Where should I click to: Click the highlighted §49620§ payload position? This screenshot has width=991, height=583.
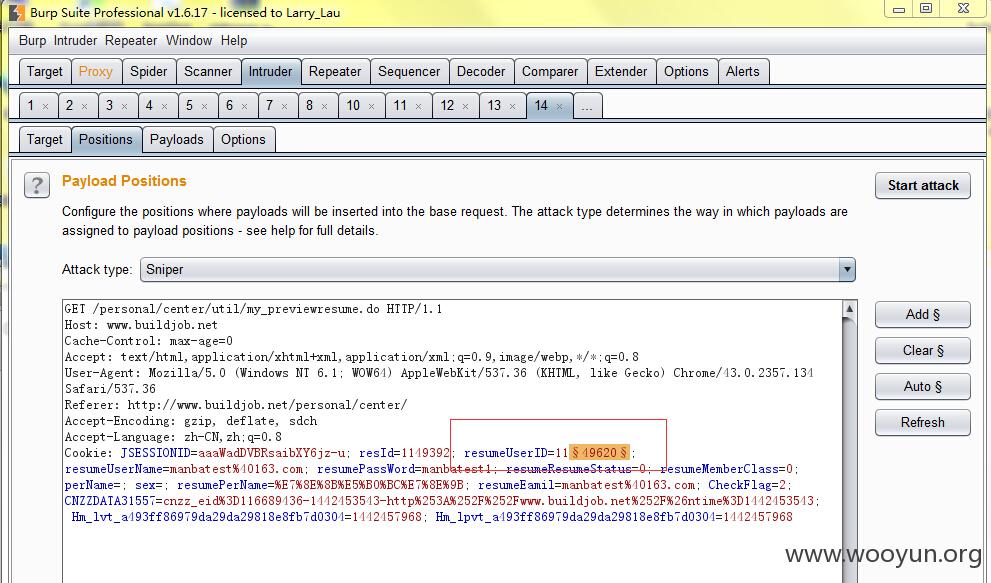point(599,453)
